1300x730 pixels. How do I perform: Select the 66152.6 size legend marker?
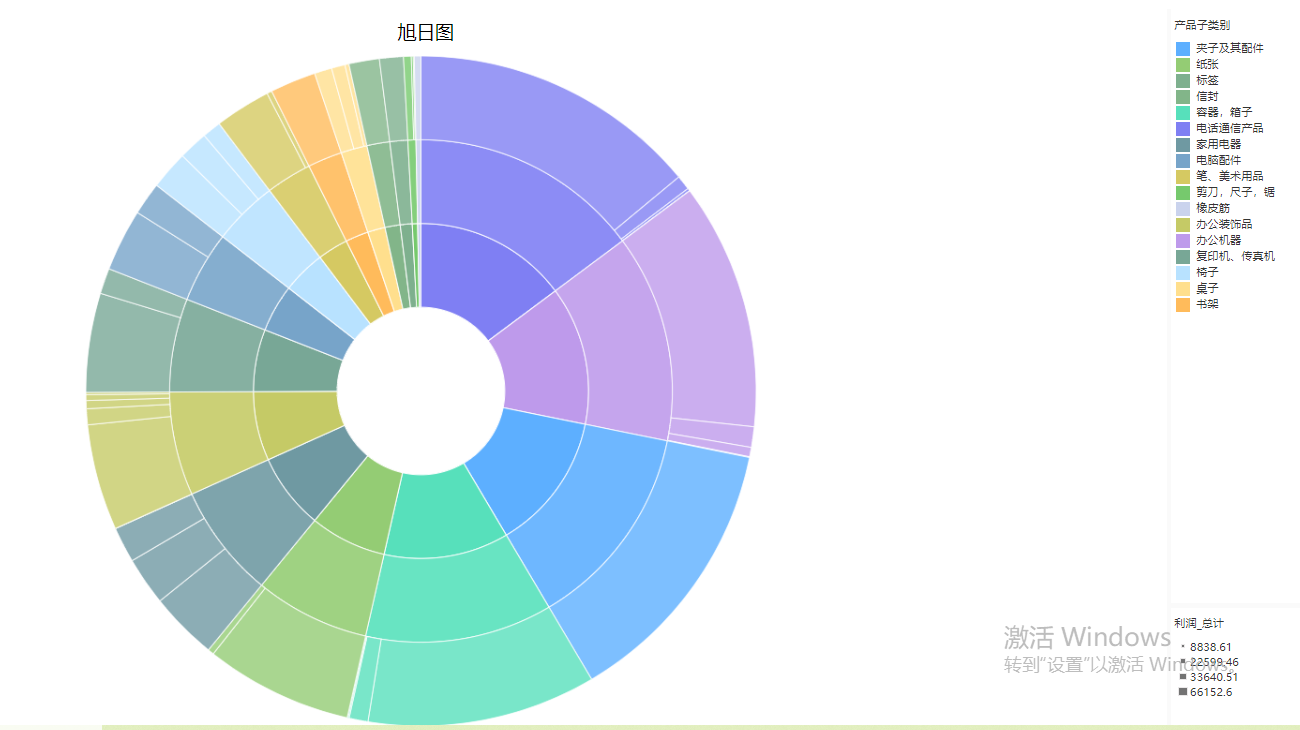pyautogui.click(x=1183, y=692)
